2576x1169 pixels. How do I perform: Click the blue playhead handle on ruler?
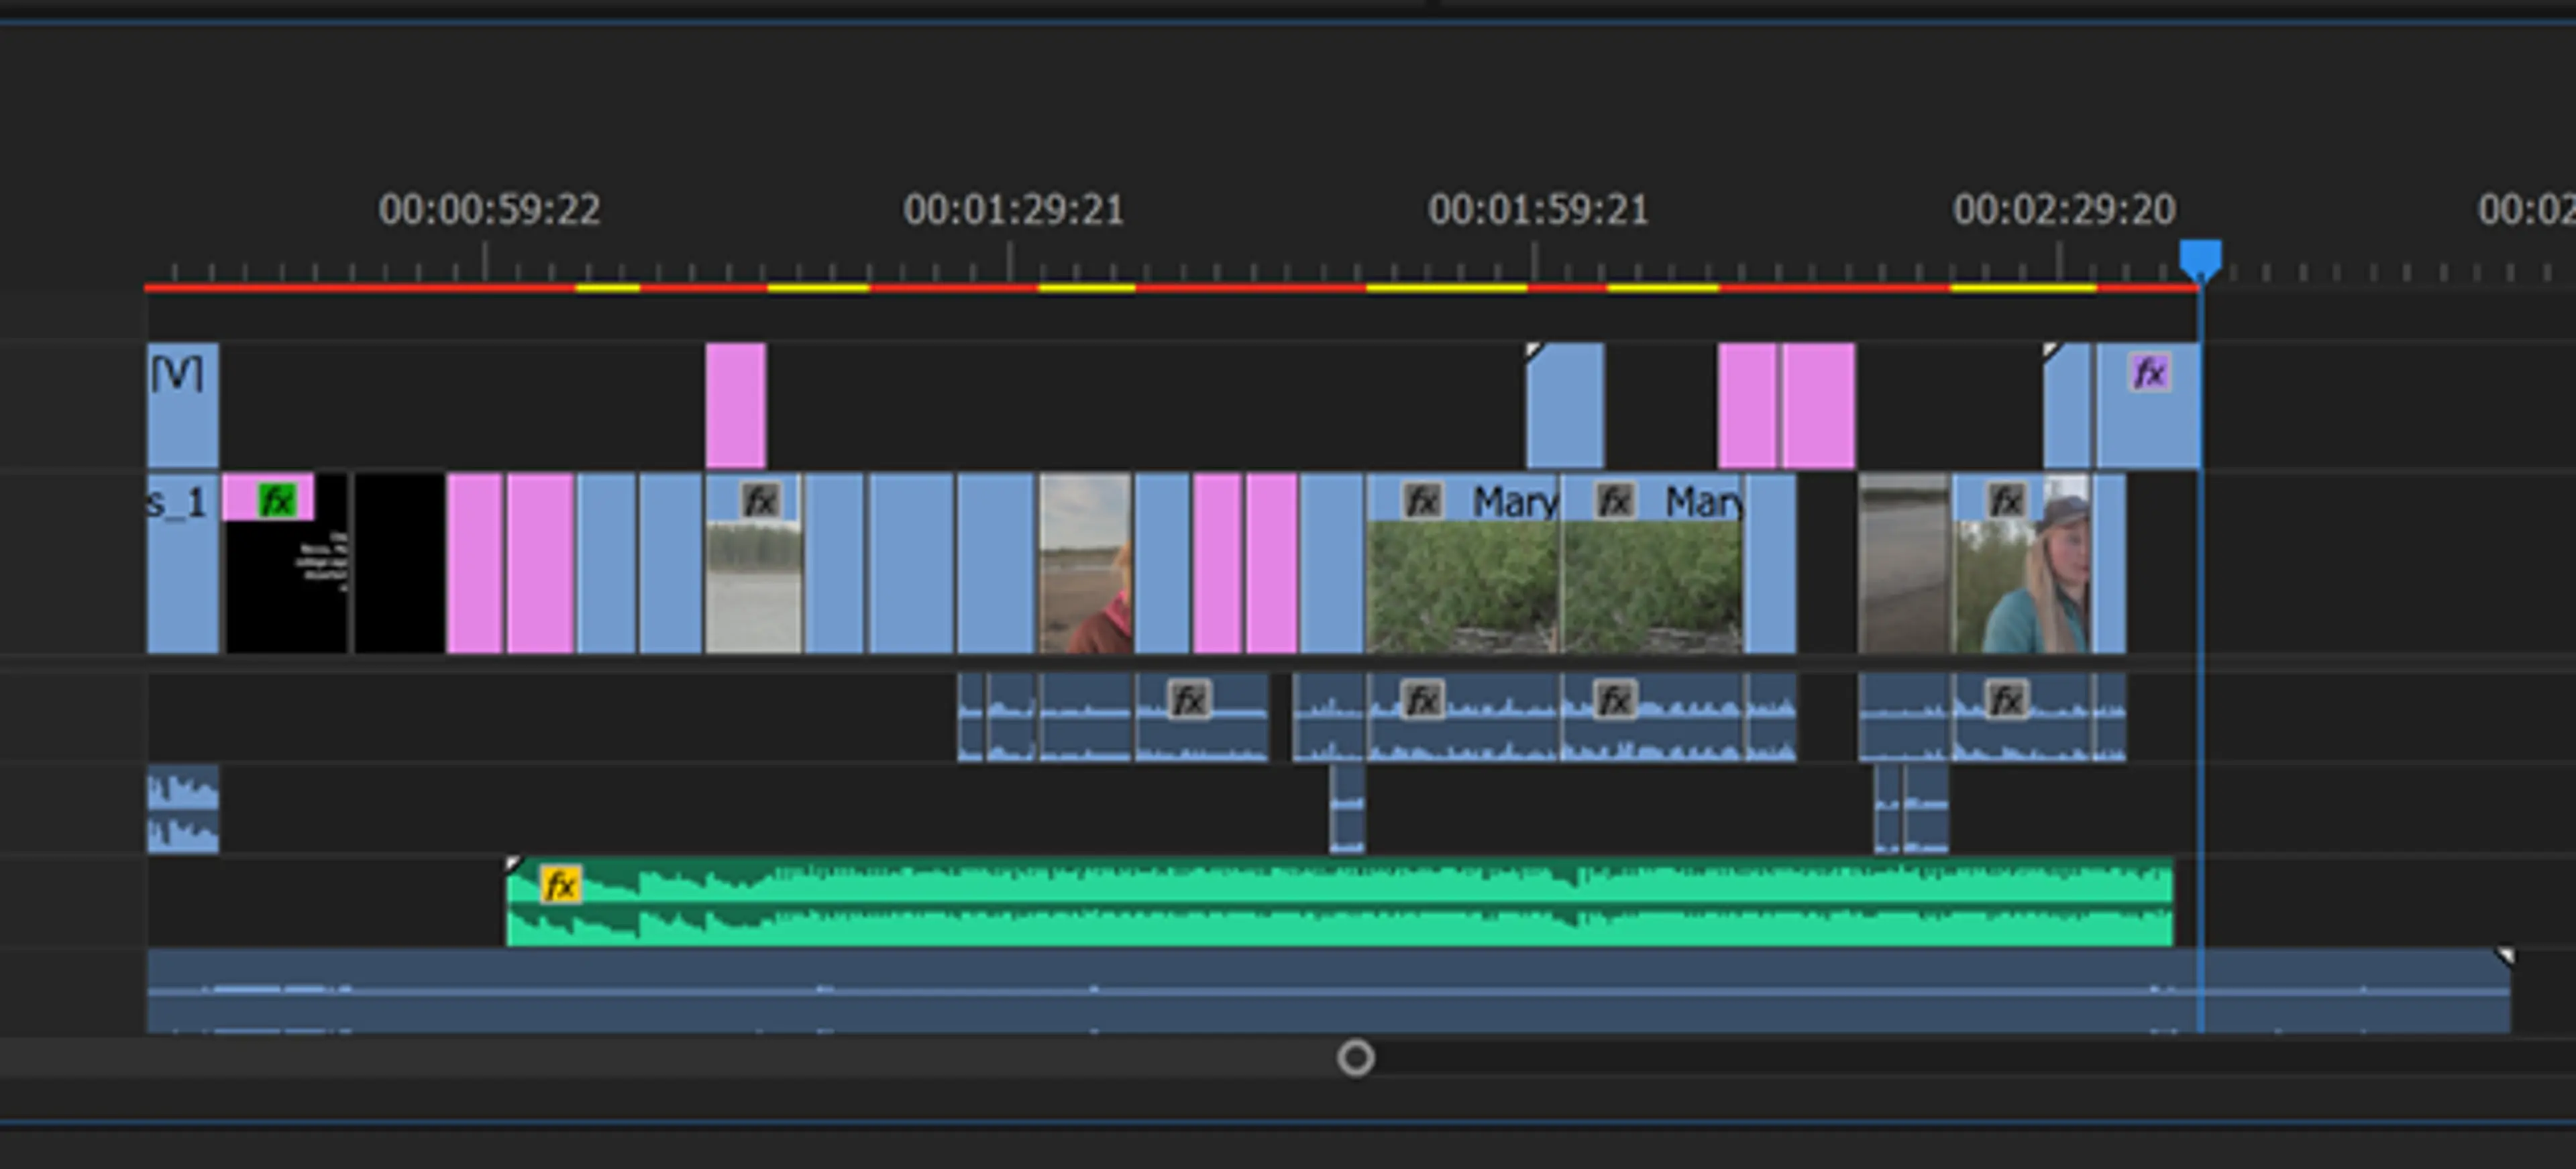2200,258
